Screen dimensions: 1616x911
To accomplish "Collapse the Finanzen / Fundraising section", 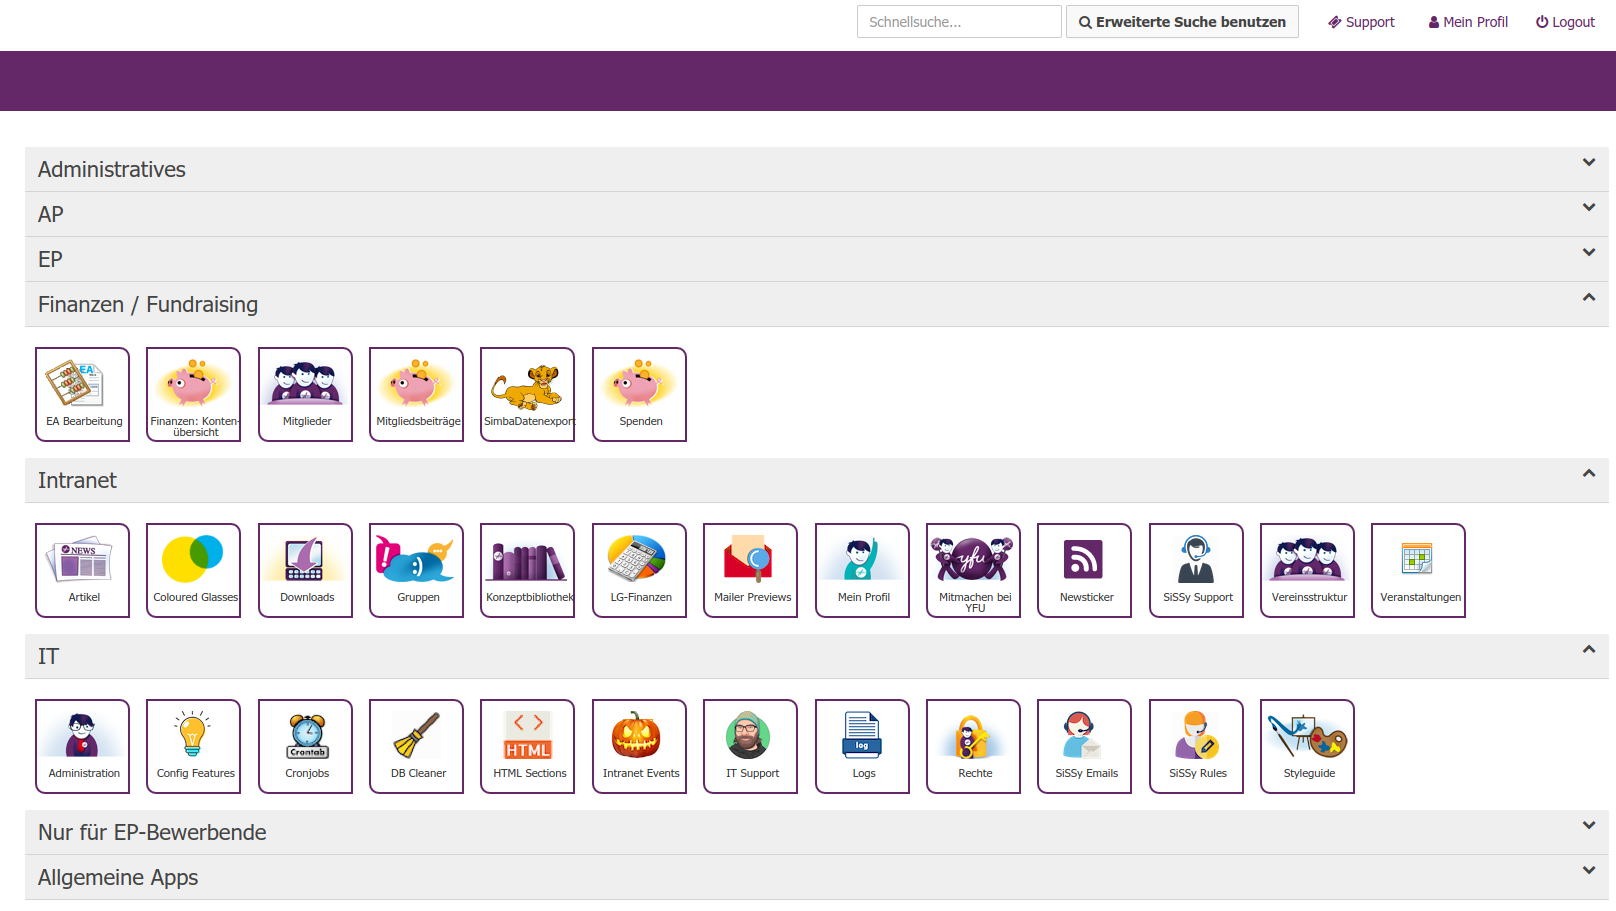I will pos(1588,298).
